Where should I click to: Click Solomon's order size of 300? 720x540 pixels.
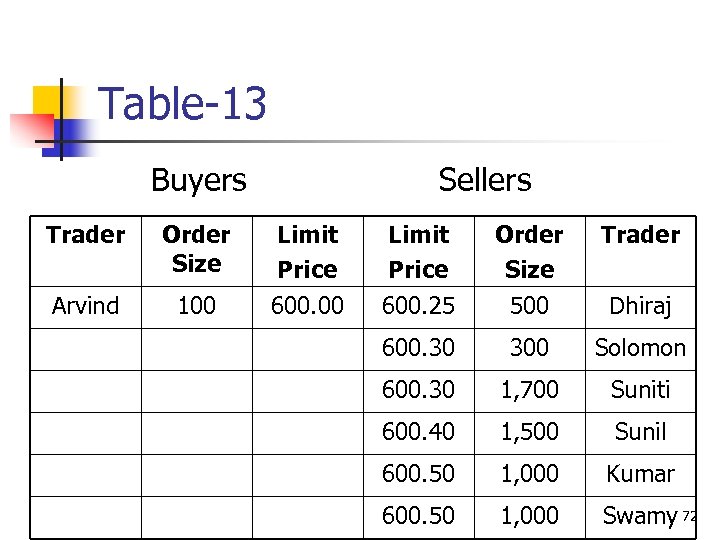click(529, 348)
